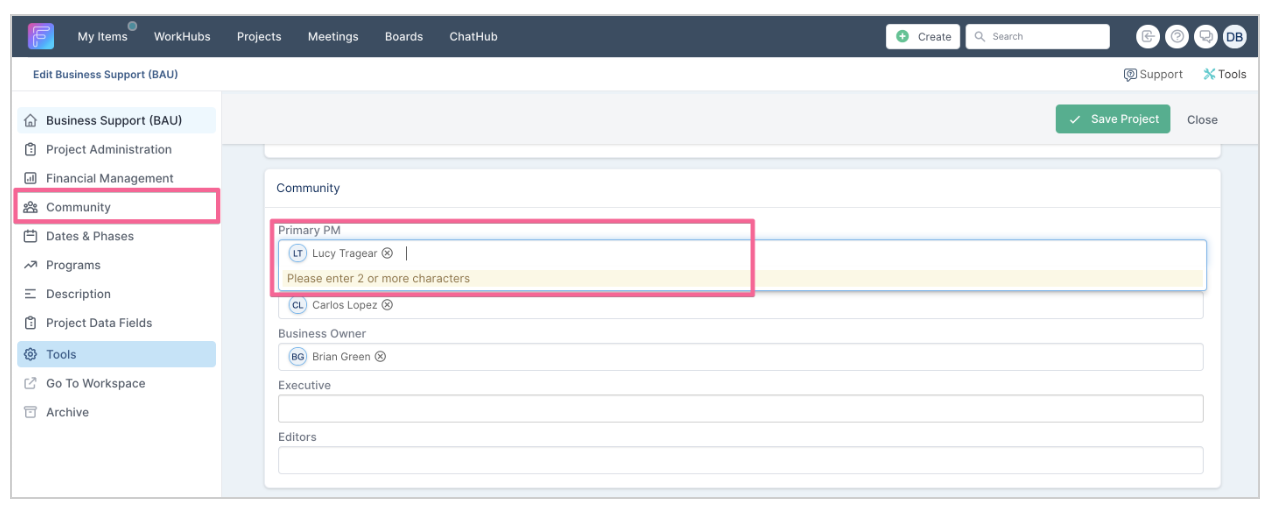Screen dimensions: 1280x510
Task: Click the app logo in the top bar
Action: pos(41,36)
